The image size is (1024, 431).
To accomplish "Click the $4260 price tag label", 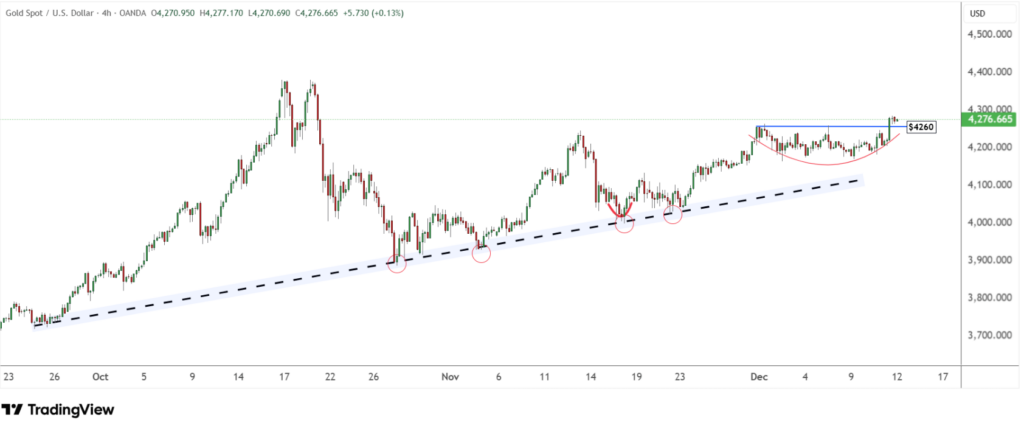I will click(920, 128).
